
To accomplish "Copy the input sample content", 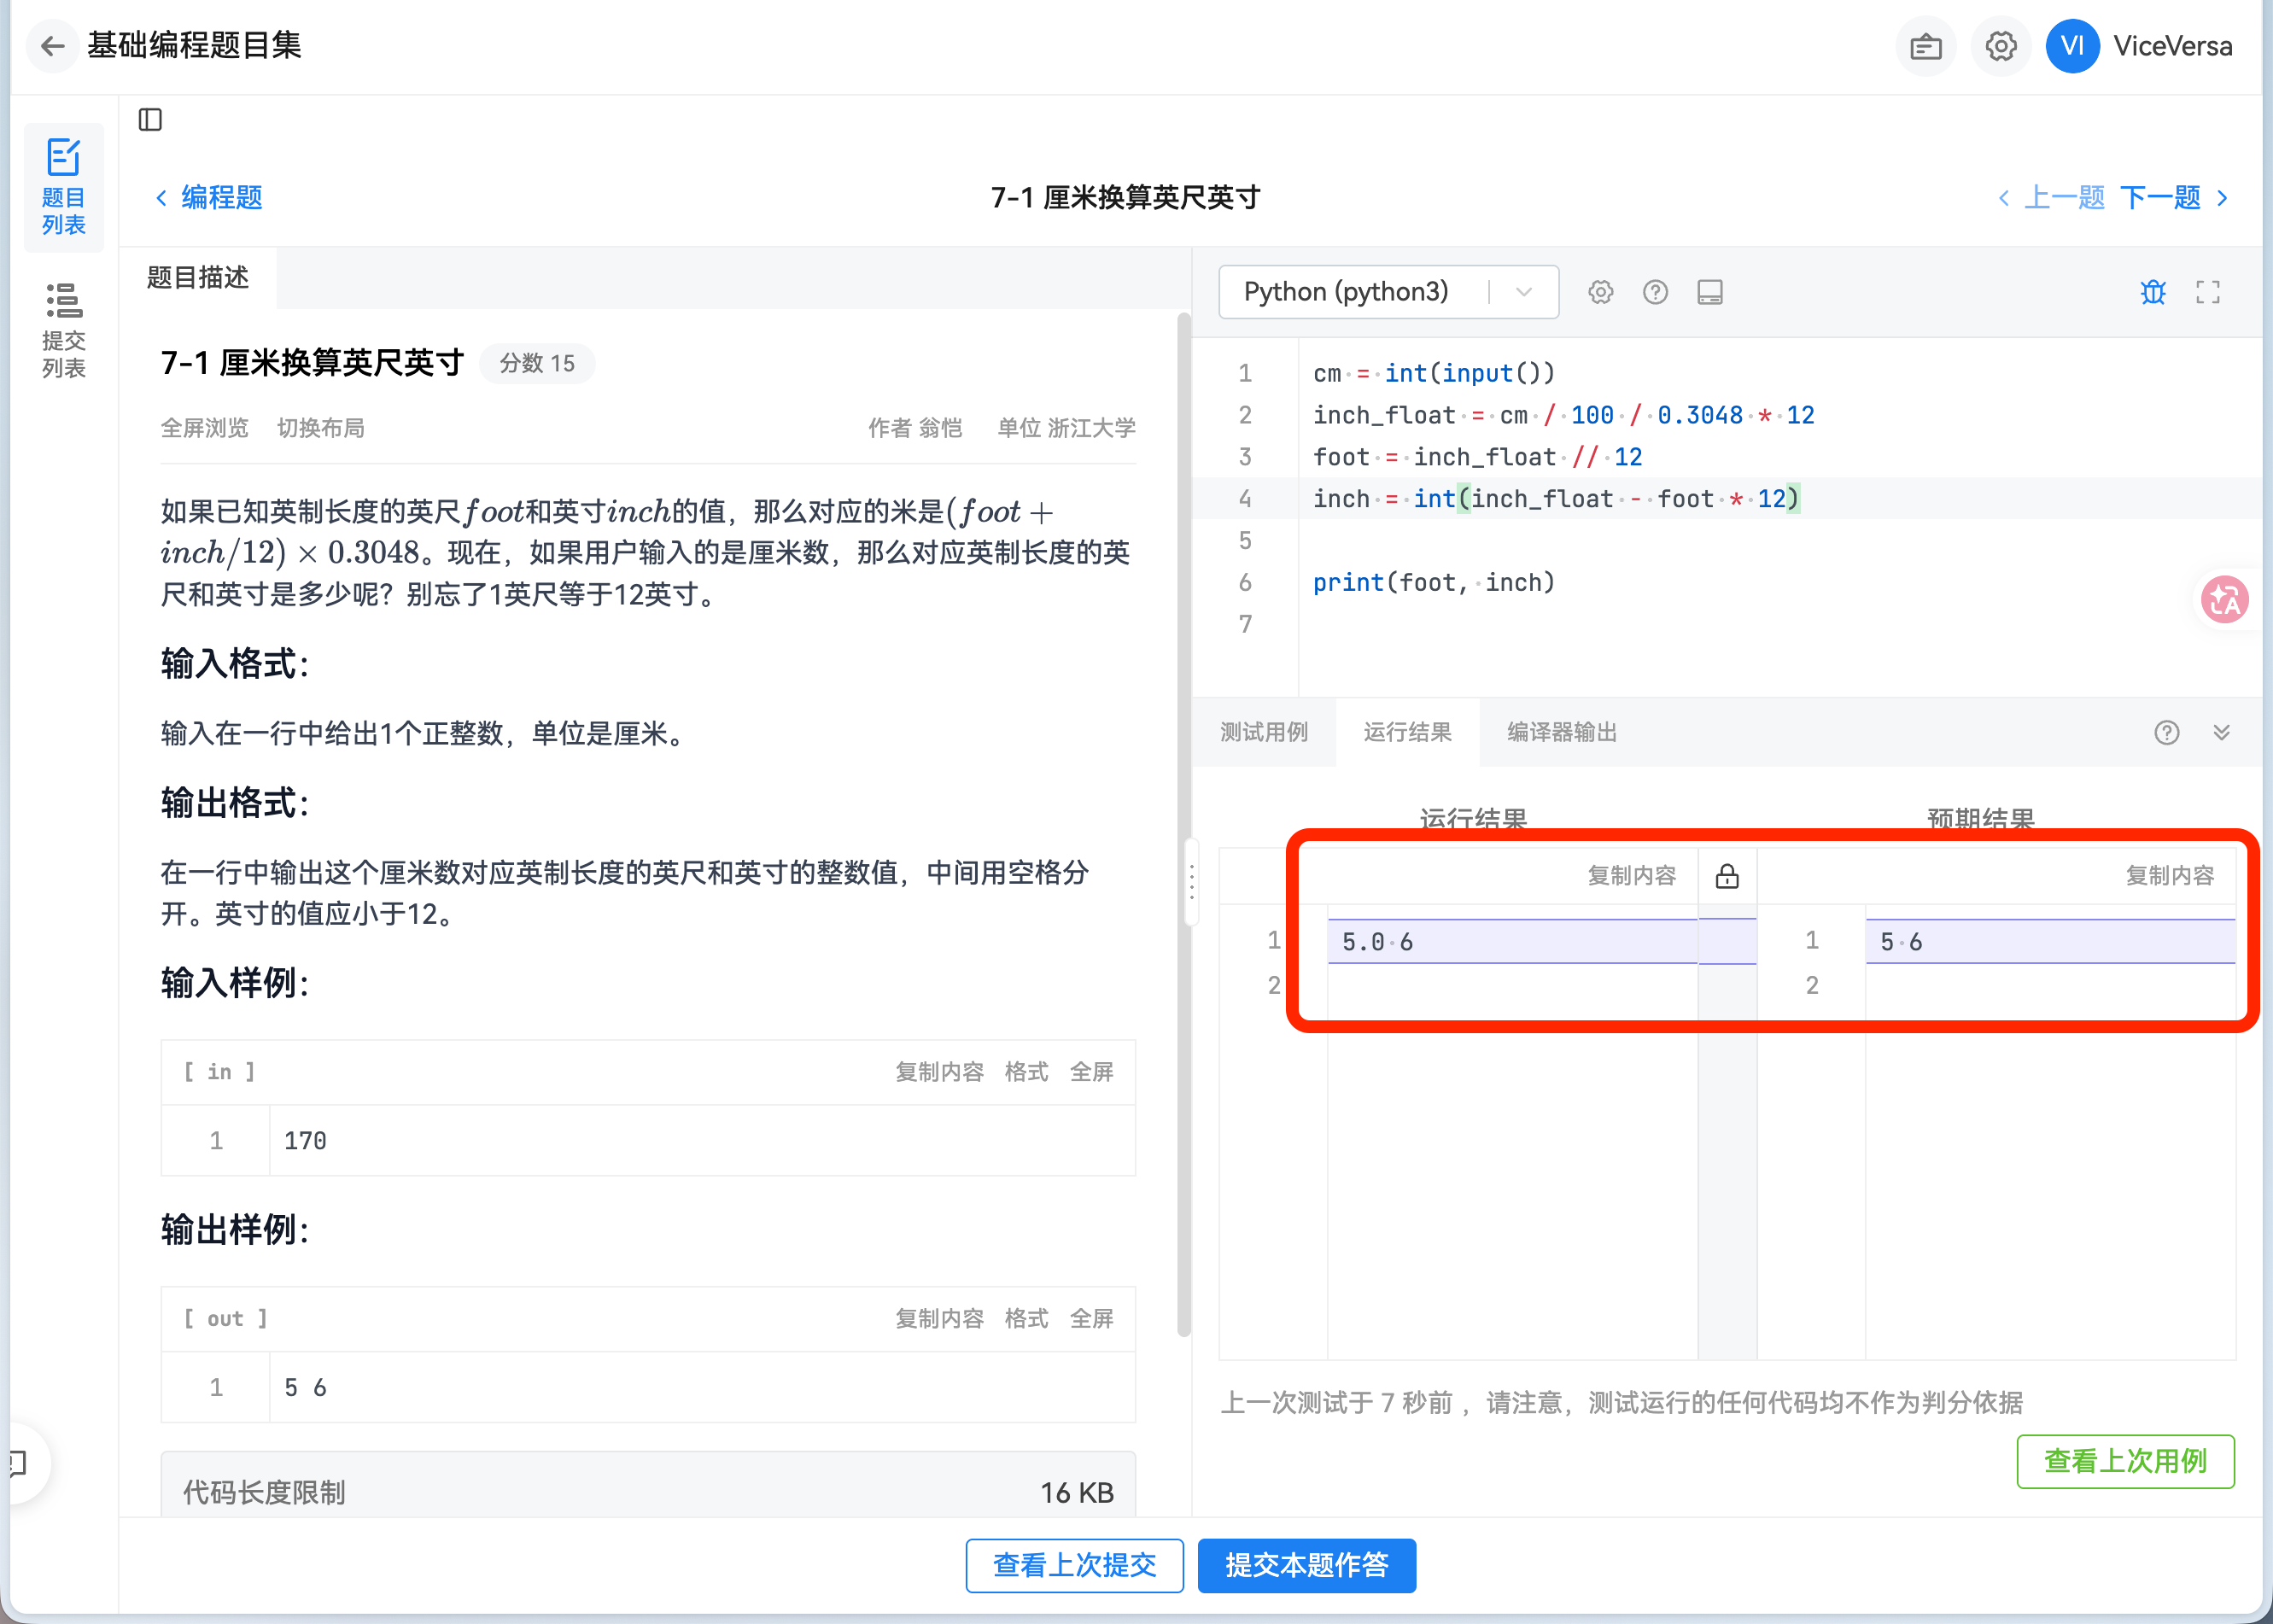I will (939, 1072).
